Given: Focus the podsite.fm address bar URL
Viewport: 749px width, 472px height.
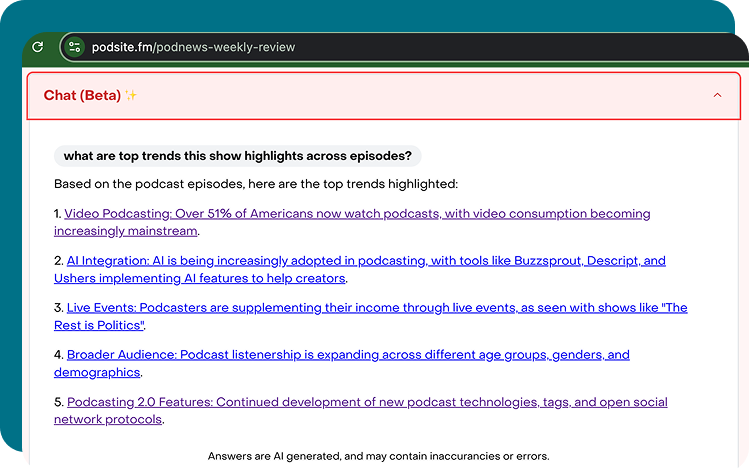Looking at the screenshot, I should click(193, 47).
